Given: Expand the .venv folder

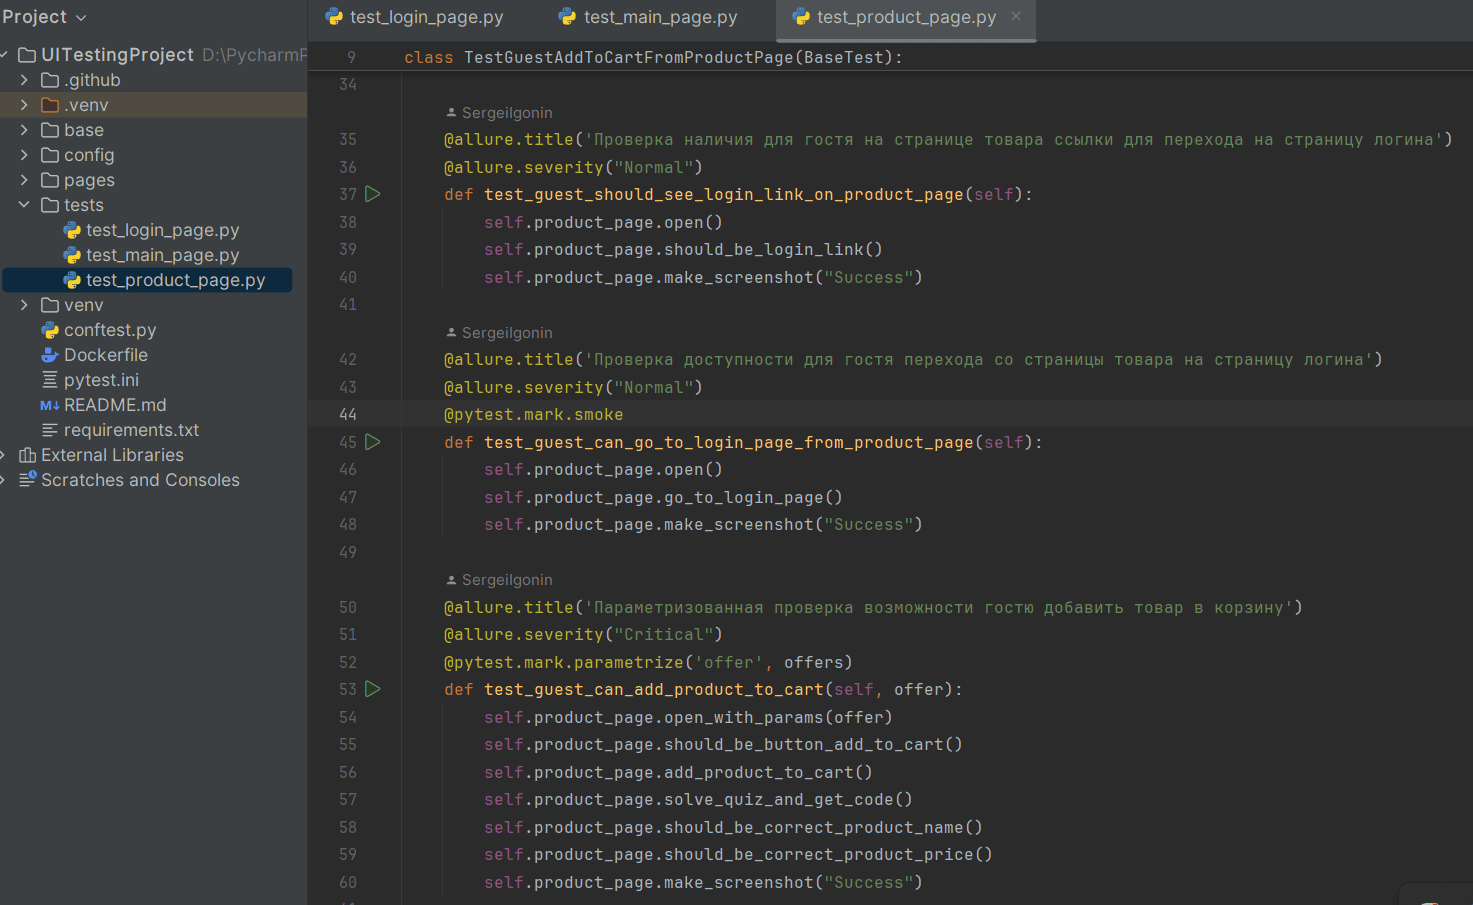Looking at the screenshot, I should point(24,105).
